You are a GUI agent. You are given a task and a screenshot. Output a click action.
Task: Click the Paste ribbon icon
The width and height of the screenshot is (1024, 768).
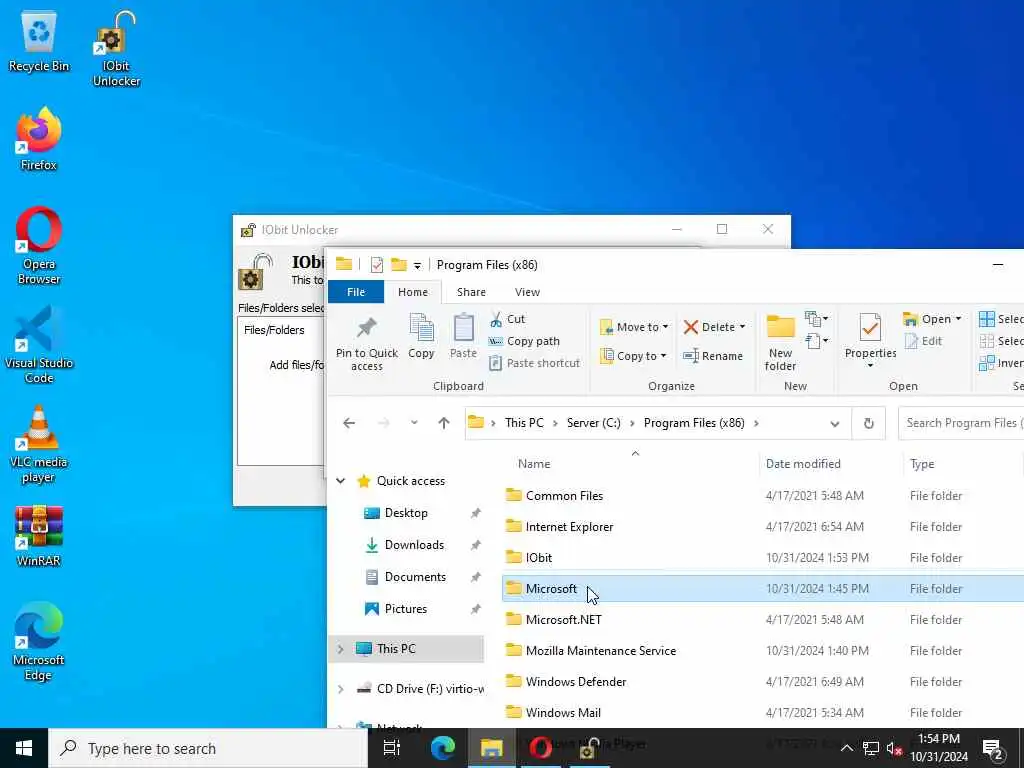tap(463, 337)
